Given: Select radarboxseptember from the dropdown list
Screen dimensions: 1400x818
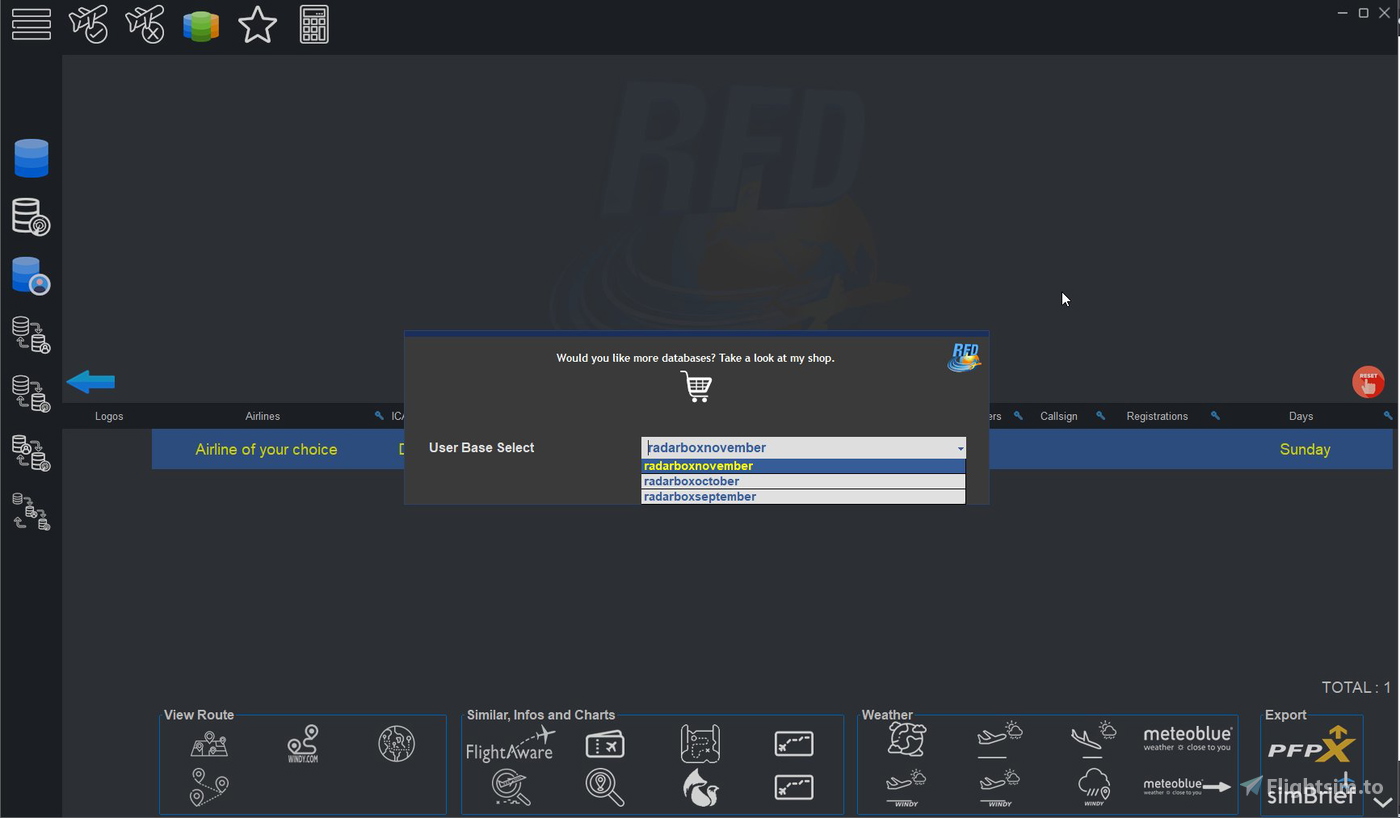Looking at the screenshot, I should pos(699,496).
